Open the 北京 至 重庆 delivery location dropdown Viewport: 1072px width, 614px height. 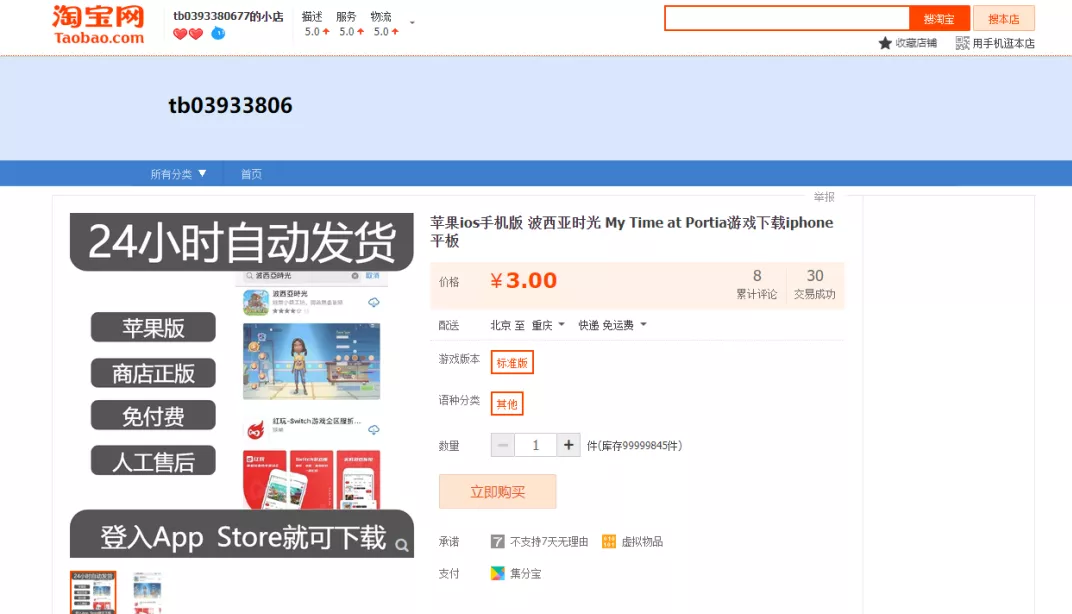tap(527, 325)
